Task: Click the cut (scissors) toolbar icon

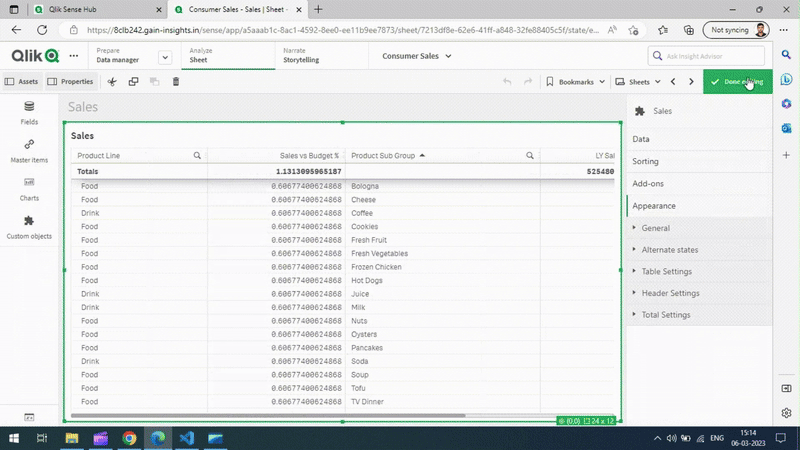Action: coord(112,82)
